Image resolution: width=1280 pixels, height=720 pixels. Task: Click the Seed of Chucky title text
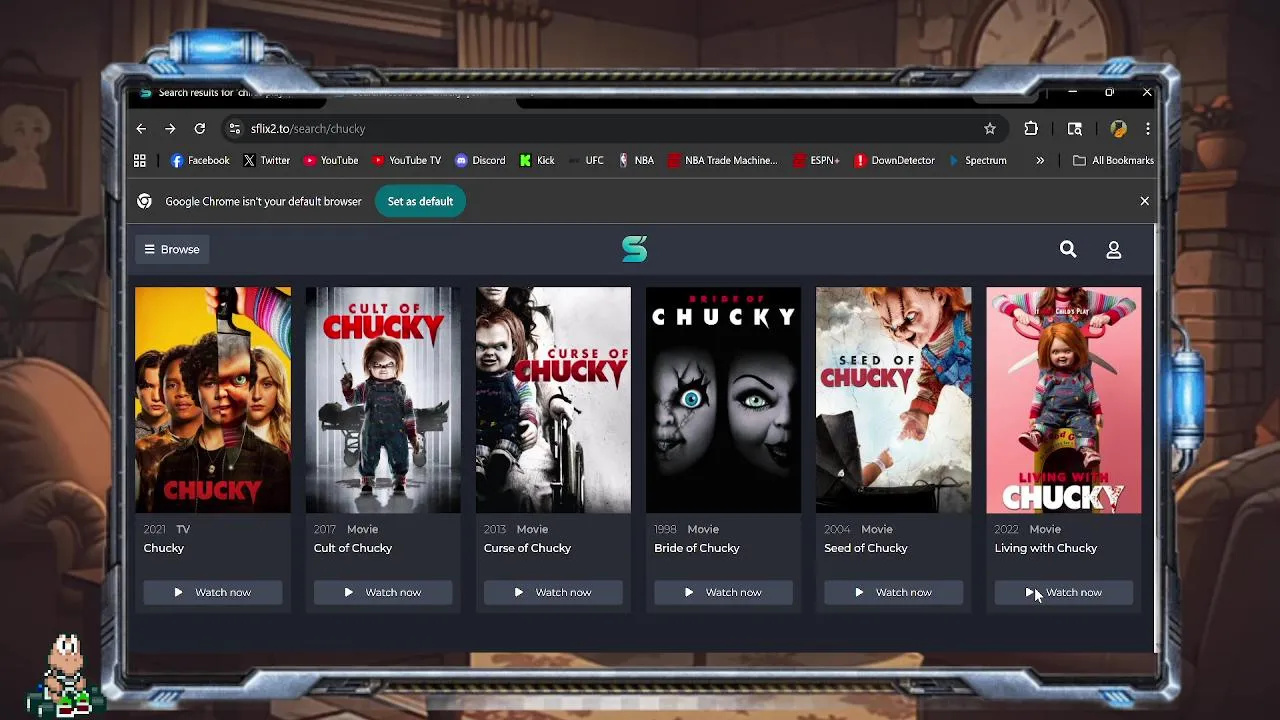point(866,548)
